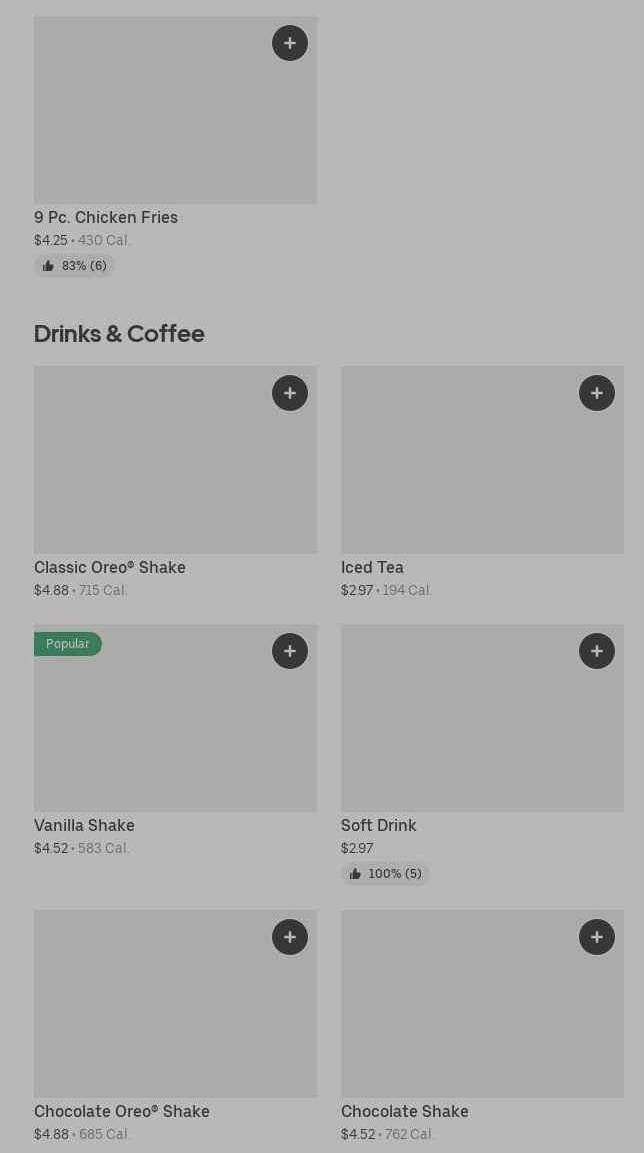Add Vanilla Shake with plus icon
Viewport: 644px width, 1153px height.
(290, 651)
